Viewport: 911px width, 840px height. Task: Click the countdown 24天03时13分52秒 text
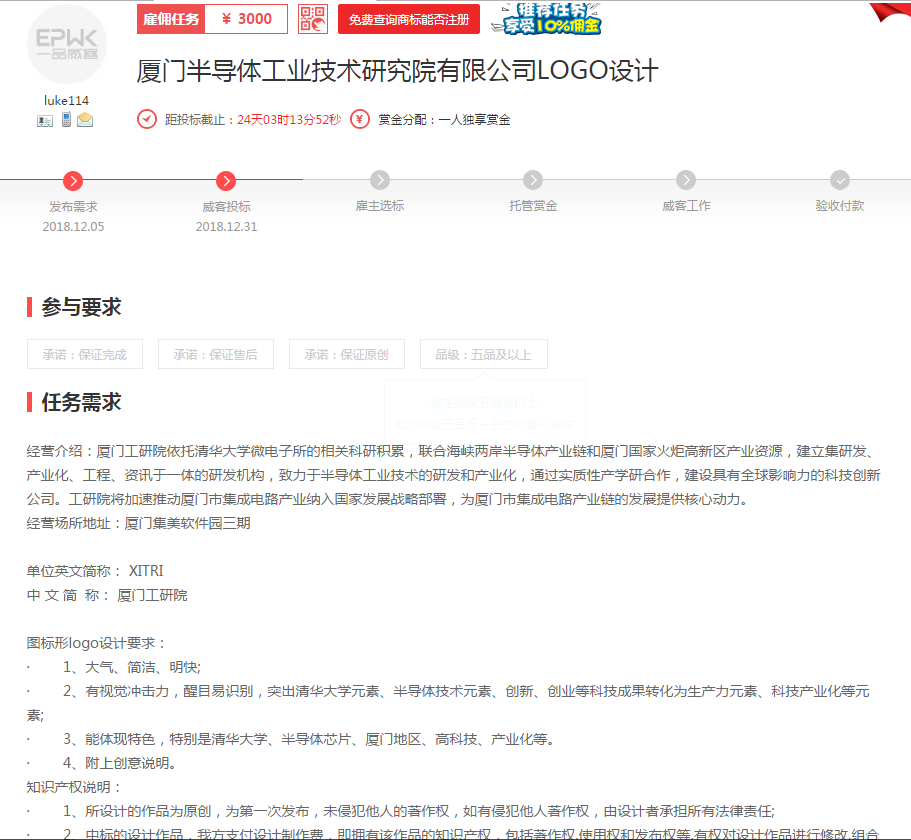pyautogui.click(x=289, y=120)
